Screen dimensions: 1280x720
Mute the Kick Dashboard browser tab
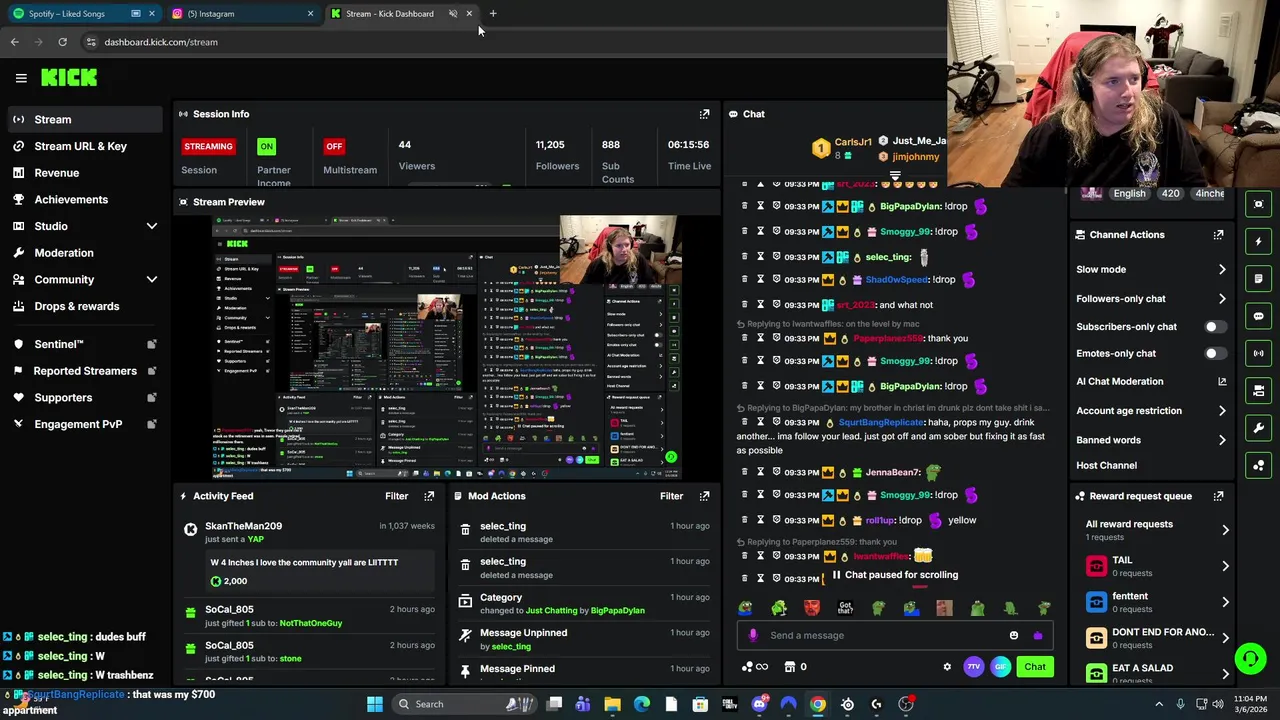(453, 14)
